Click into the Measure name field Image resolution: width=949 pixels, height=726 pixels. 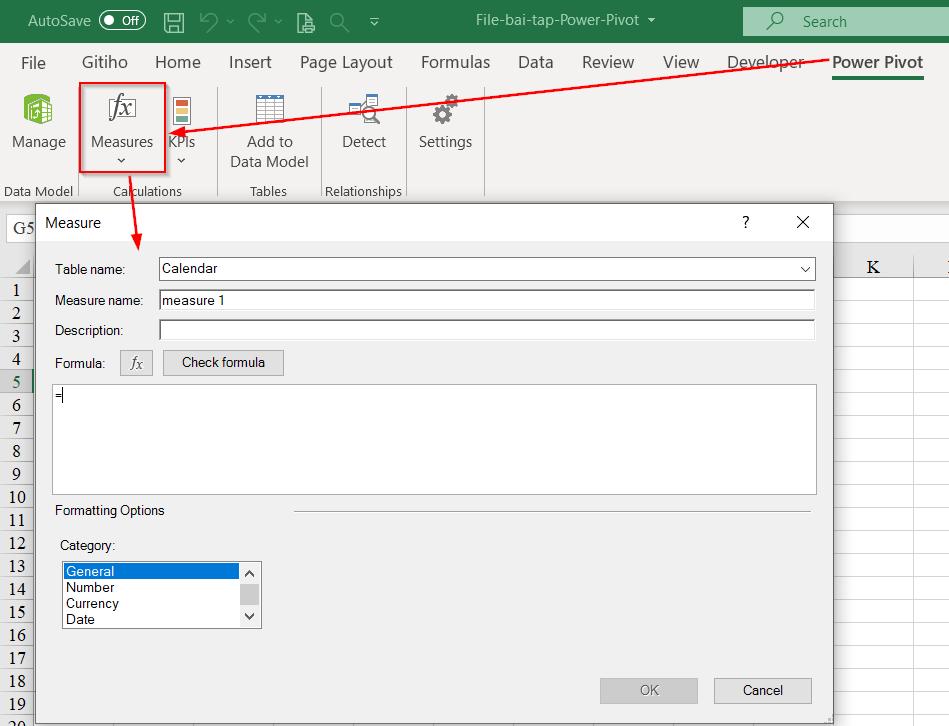coord(486,300)
